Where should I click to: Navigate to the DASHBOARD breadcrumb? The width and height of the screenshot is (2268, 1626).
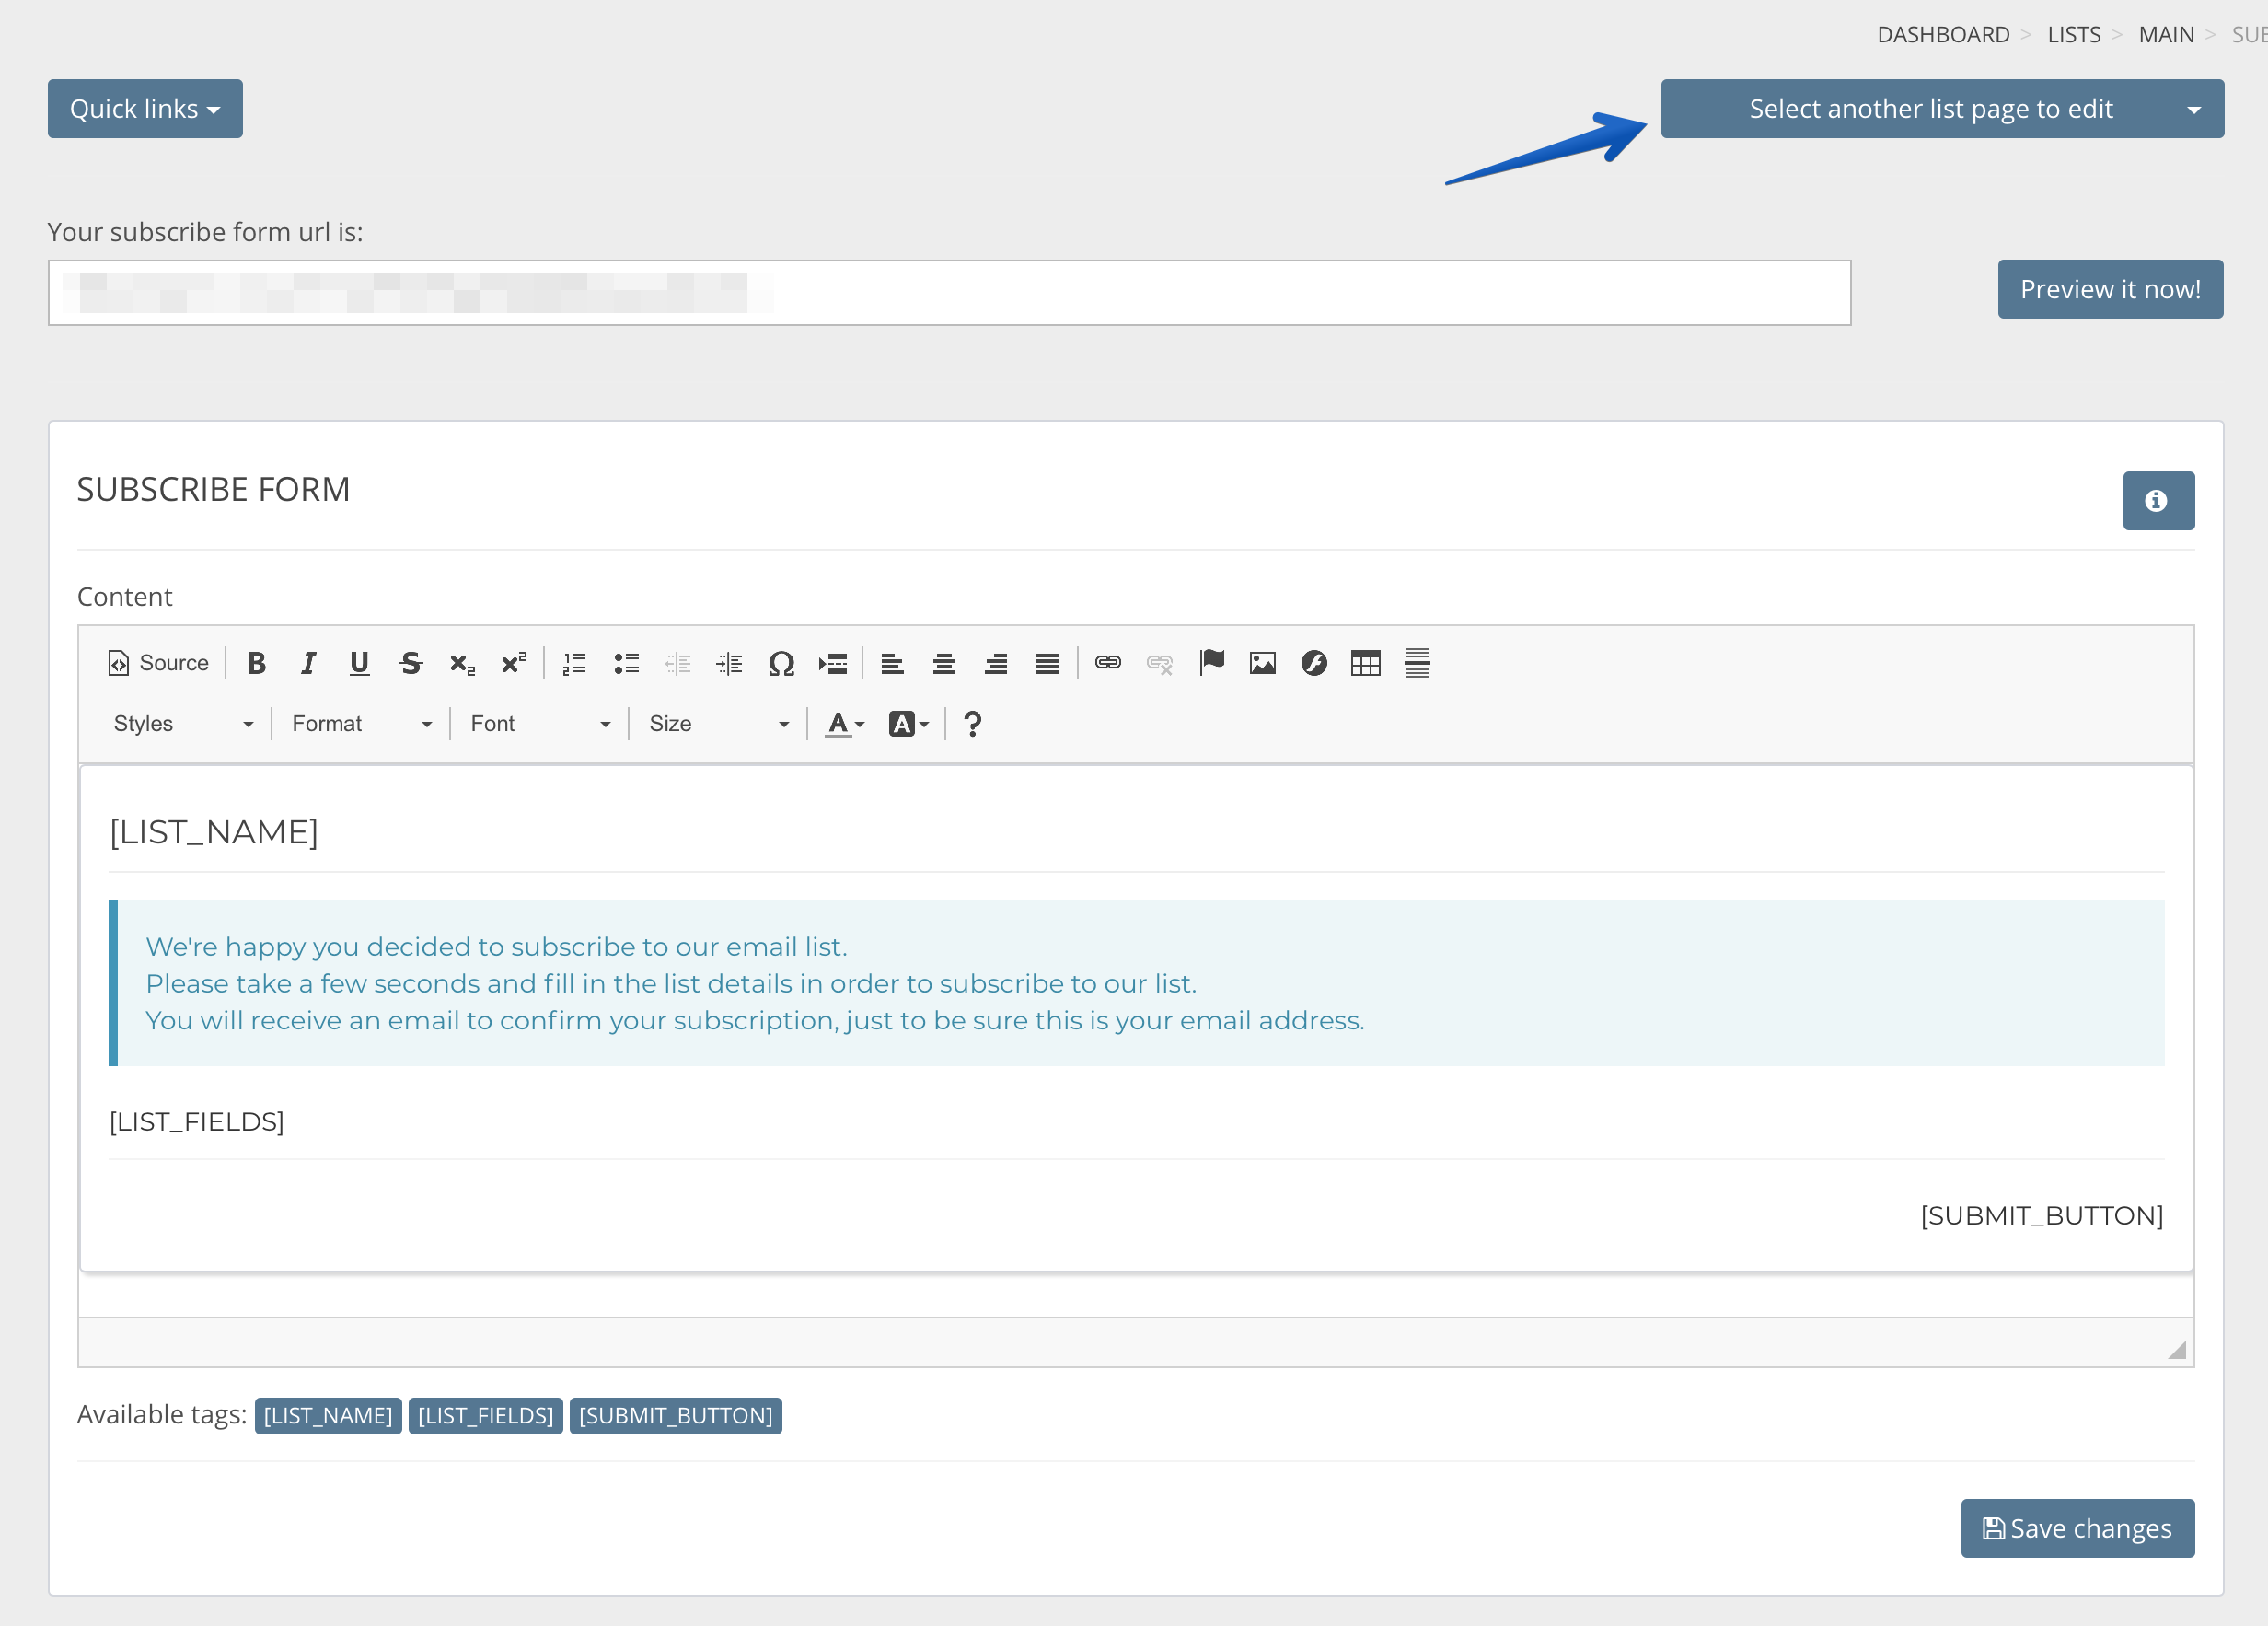tap(1943, 33)
